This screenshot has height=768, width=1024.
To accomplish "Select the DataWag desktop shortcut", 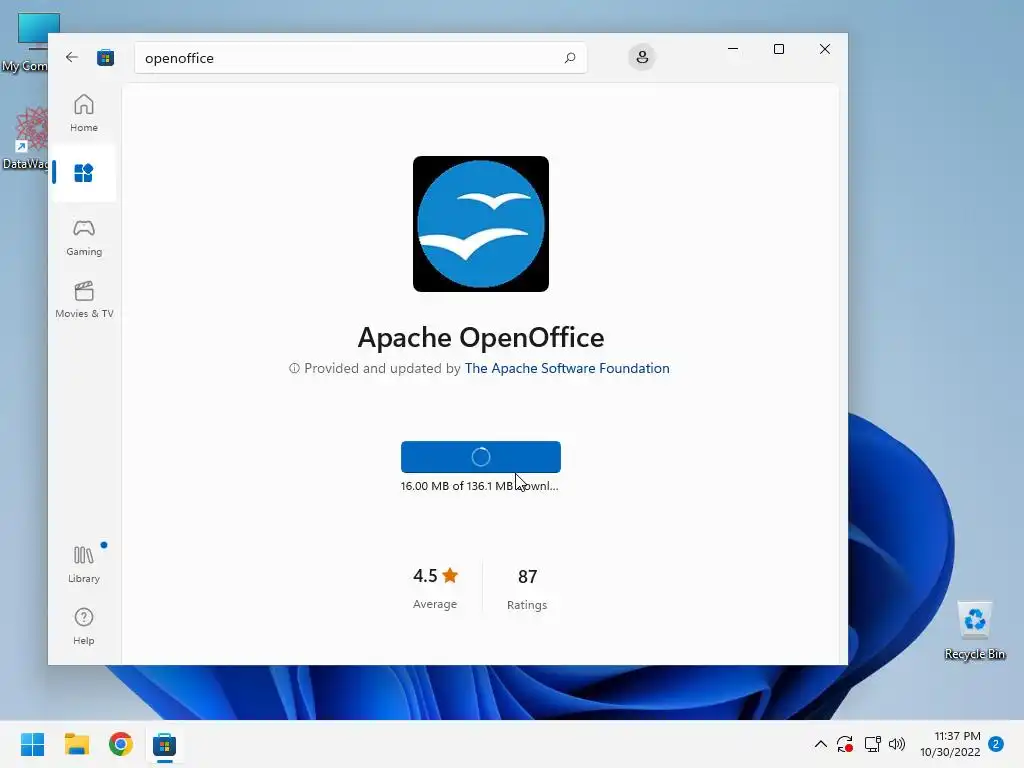I will click(26, 138).
